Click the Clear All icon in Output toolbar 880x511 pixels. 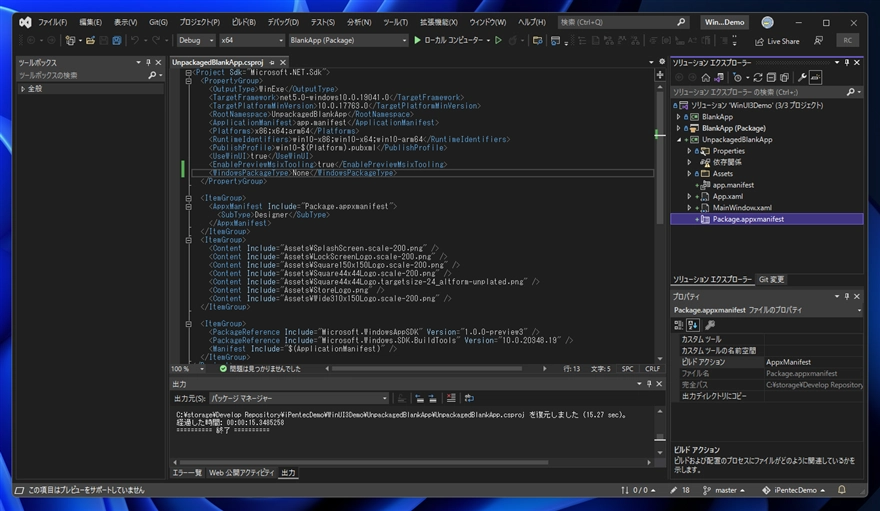pyautogui.click(x=451, y=398)
